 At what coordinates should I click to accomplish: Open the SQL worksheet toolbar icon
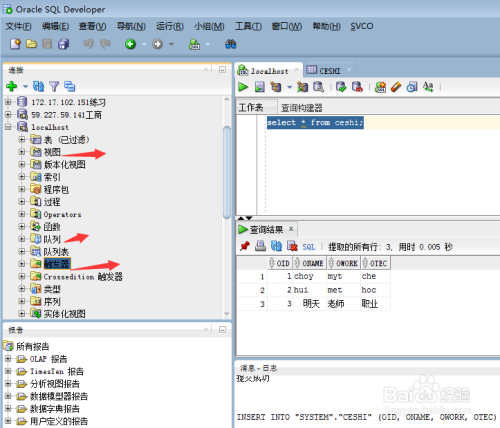pos(194,44)
